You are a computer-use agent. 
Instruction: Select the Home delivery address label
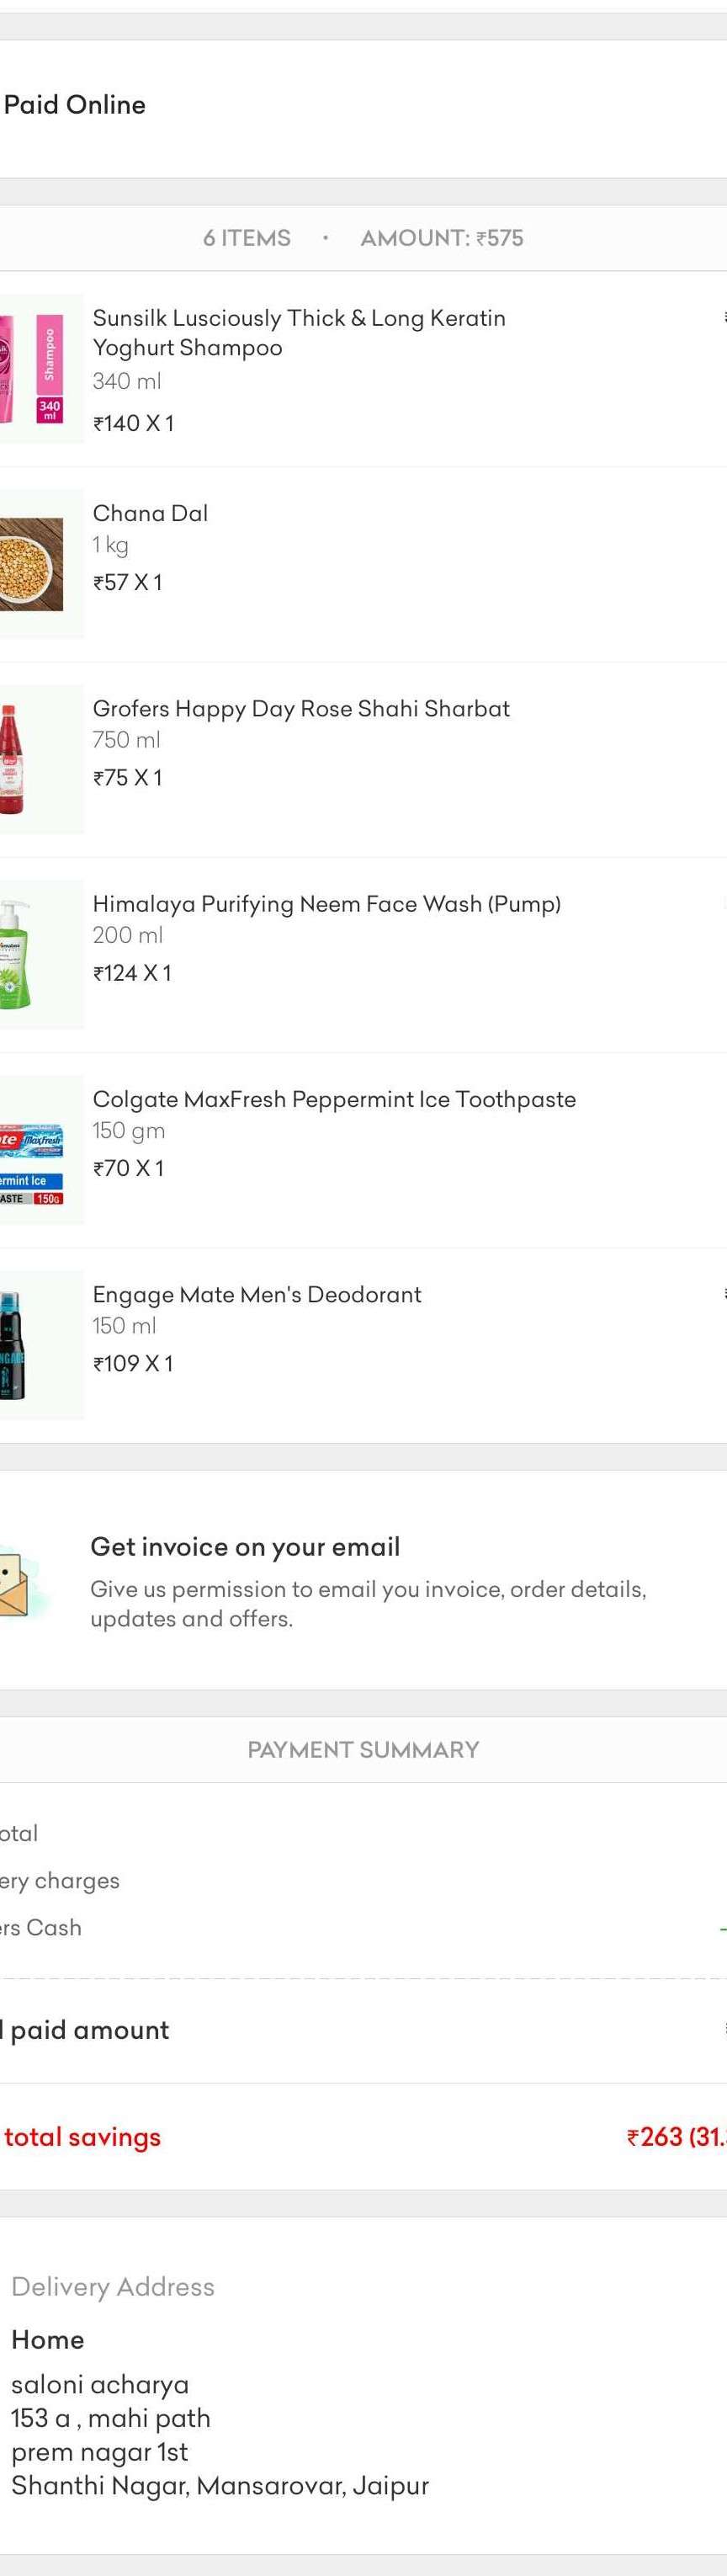click(47, 2340)
